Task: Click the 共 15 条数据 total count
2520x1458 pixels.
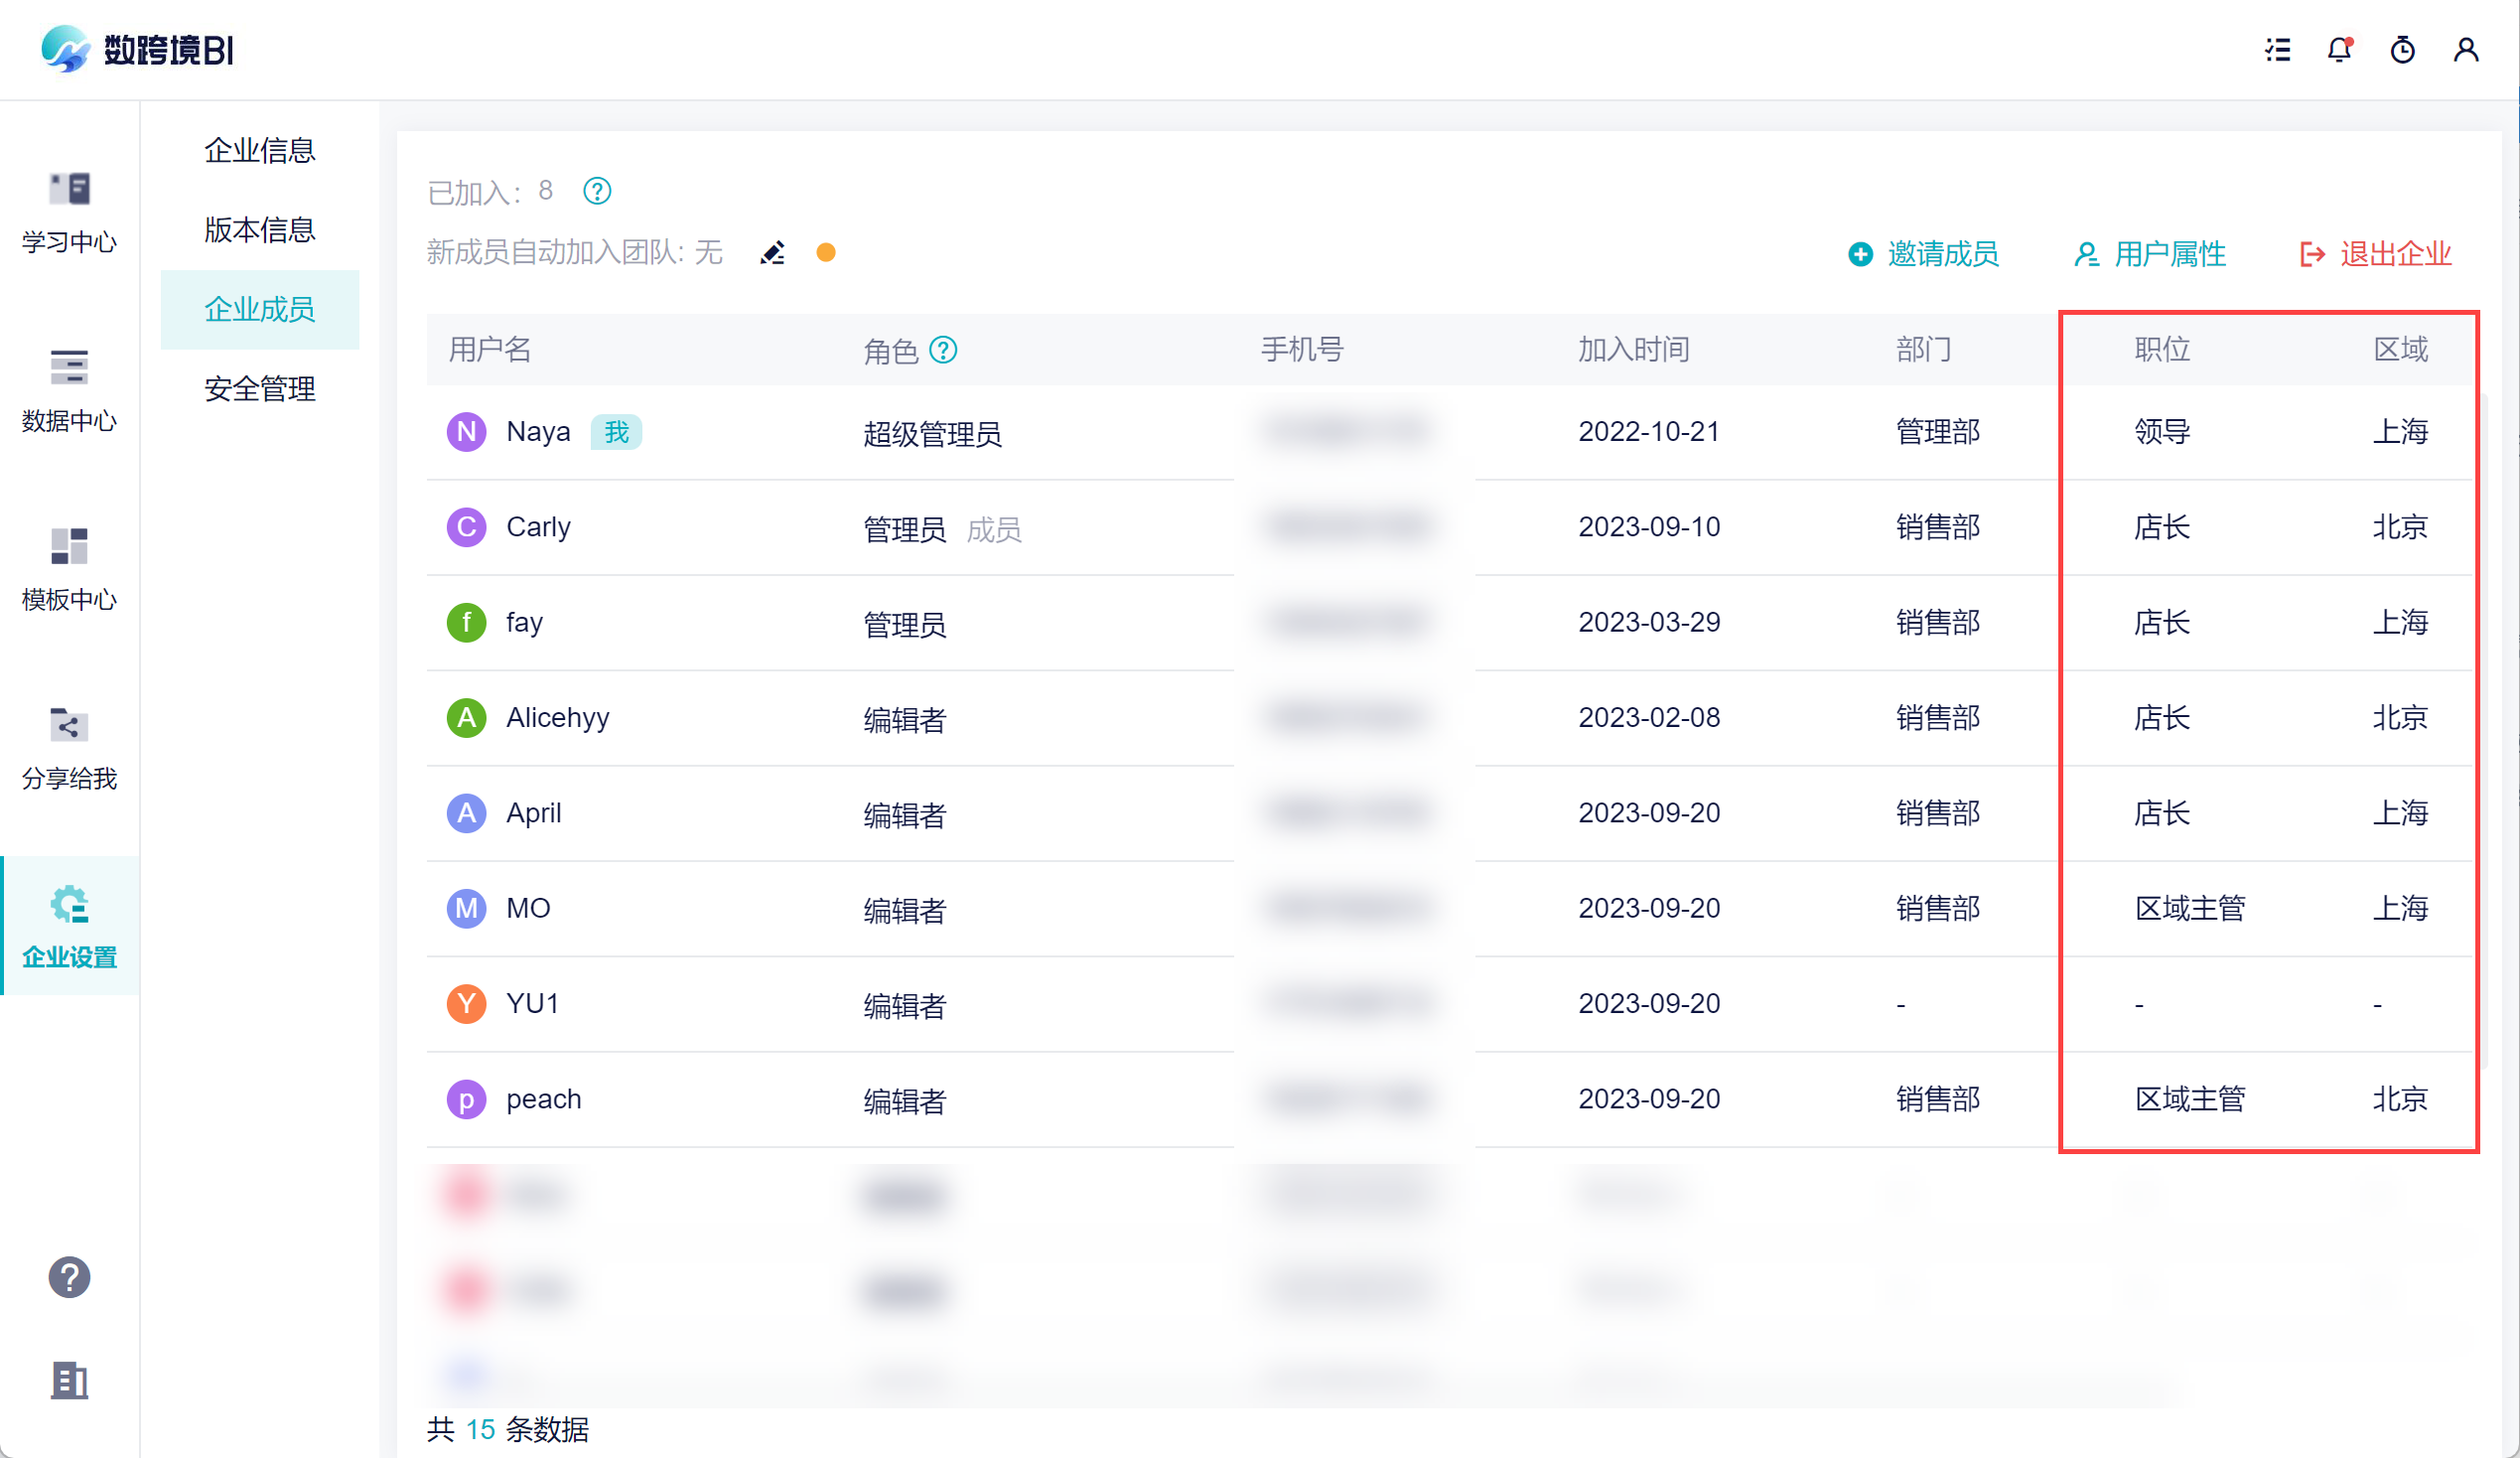Action: (x=508, y=1430)
